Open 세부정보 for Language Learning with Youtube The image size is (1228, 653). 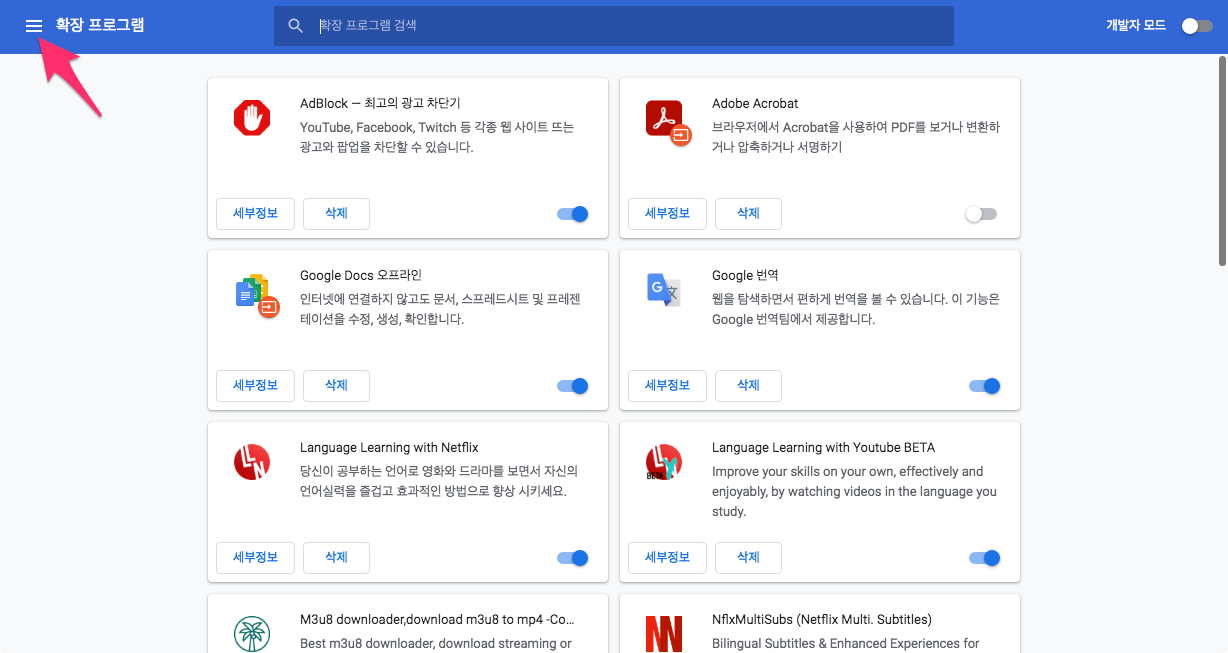[x=667, y=558]
